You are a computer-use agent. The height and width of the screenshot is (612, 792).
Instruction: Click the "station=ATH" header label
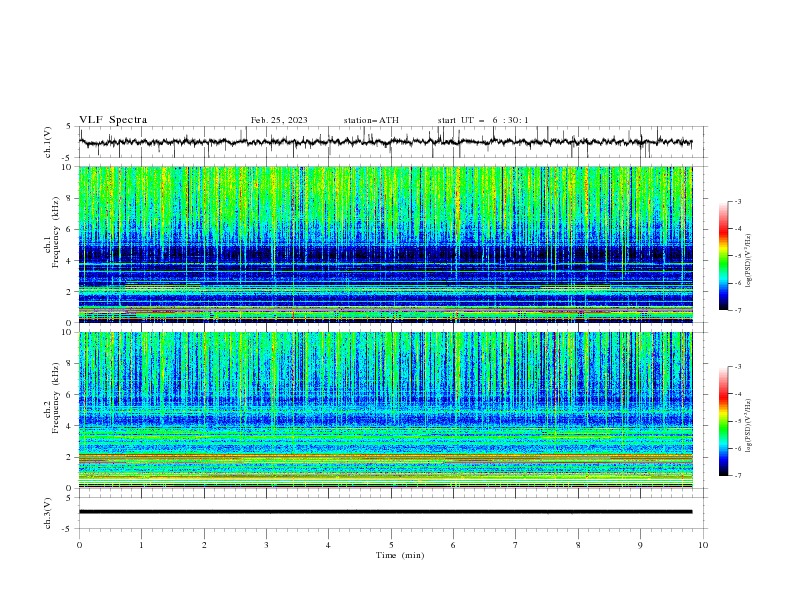tap(371, 120)
